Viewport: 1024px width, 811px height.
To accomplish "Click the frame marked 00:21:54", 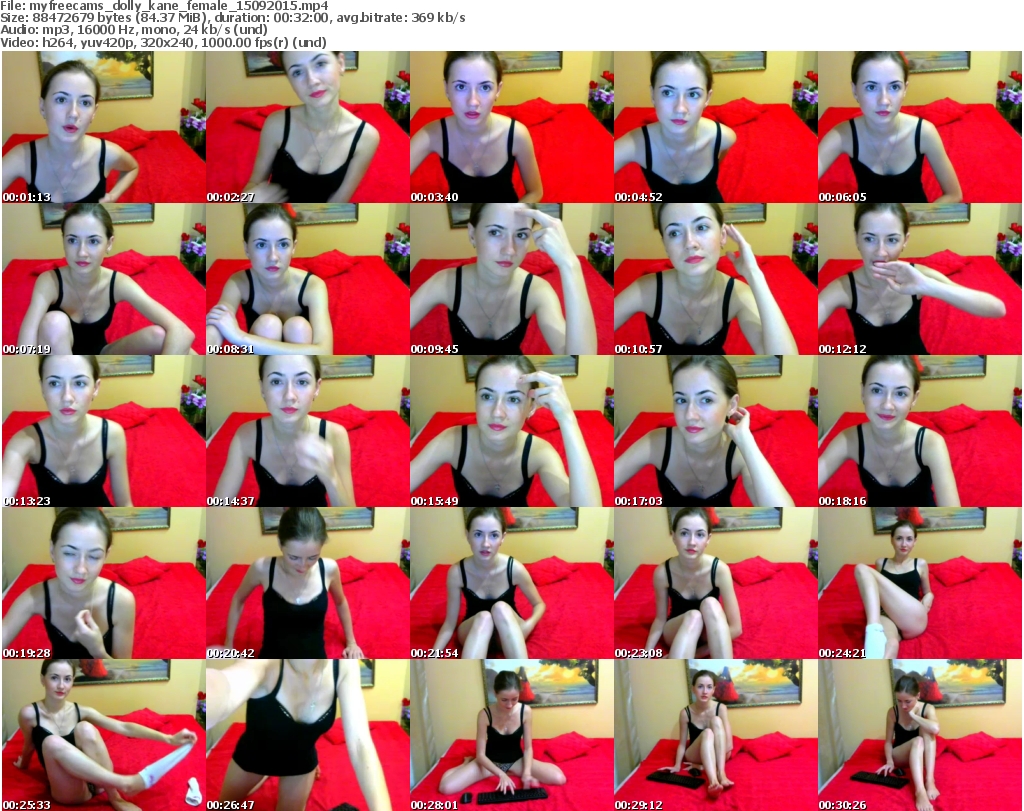I will [x=511, y=583].
